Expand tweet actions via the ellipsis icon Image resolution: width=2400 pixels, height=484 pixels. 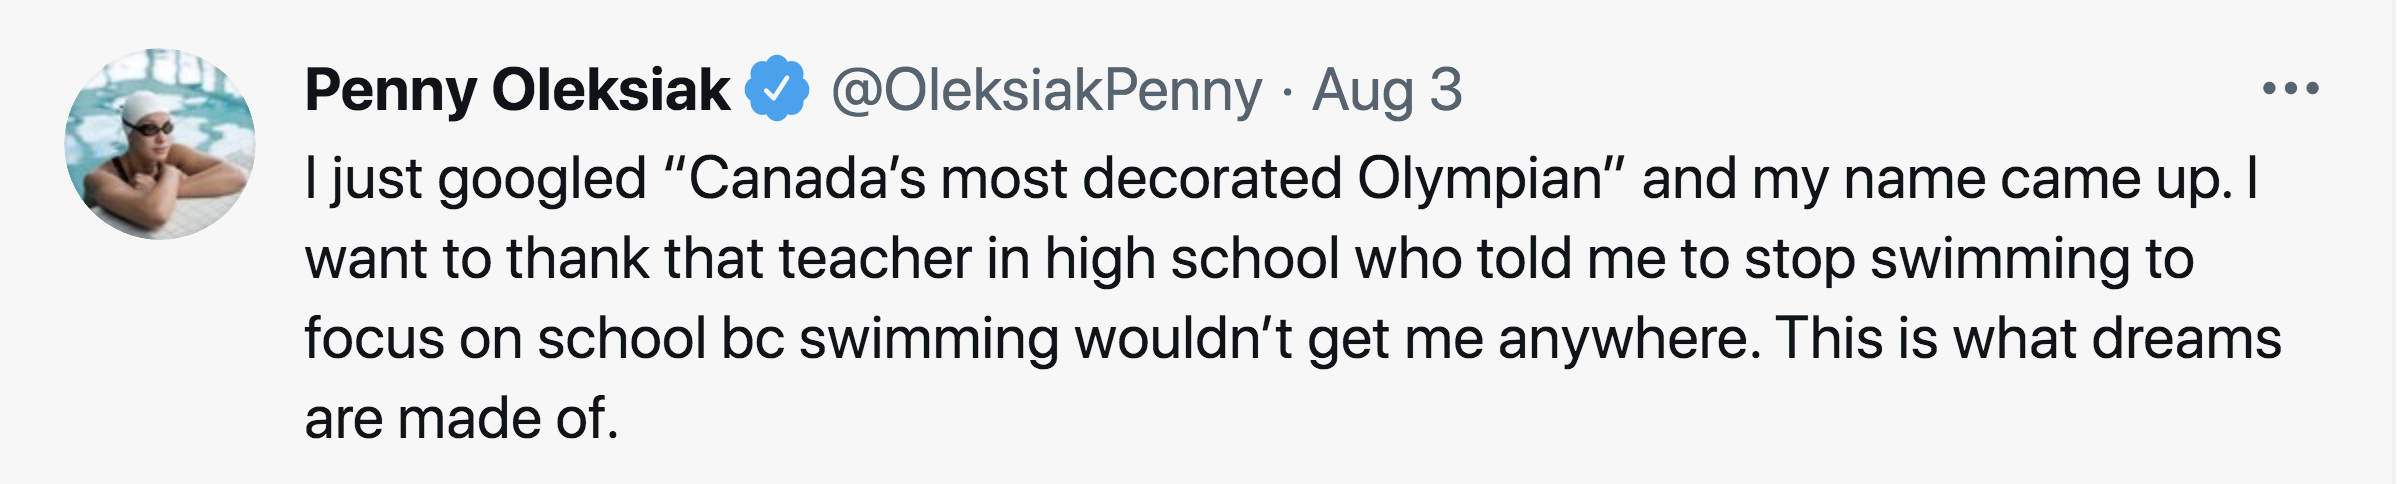pos(2290,89)
